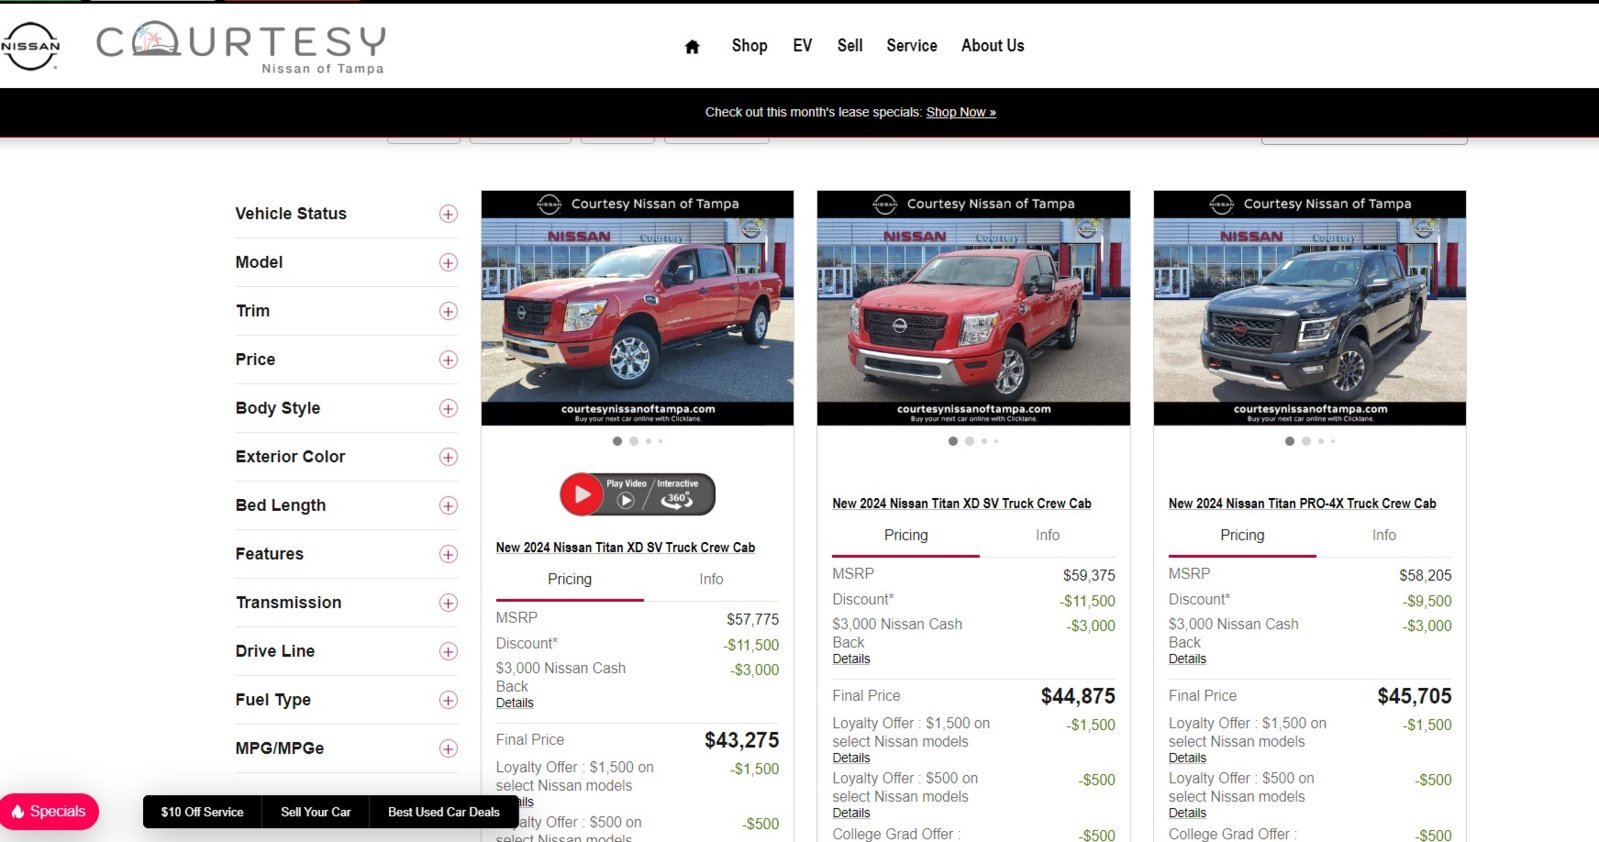Open the $59,375 Titan XD SV listing title

[961, 504]
